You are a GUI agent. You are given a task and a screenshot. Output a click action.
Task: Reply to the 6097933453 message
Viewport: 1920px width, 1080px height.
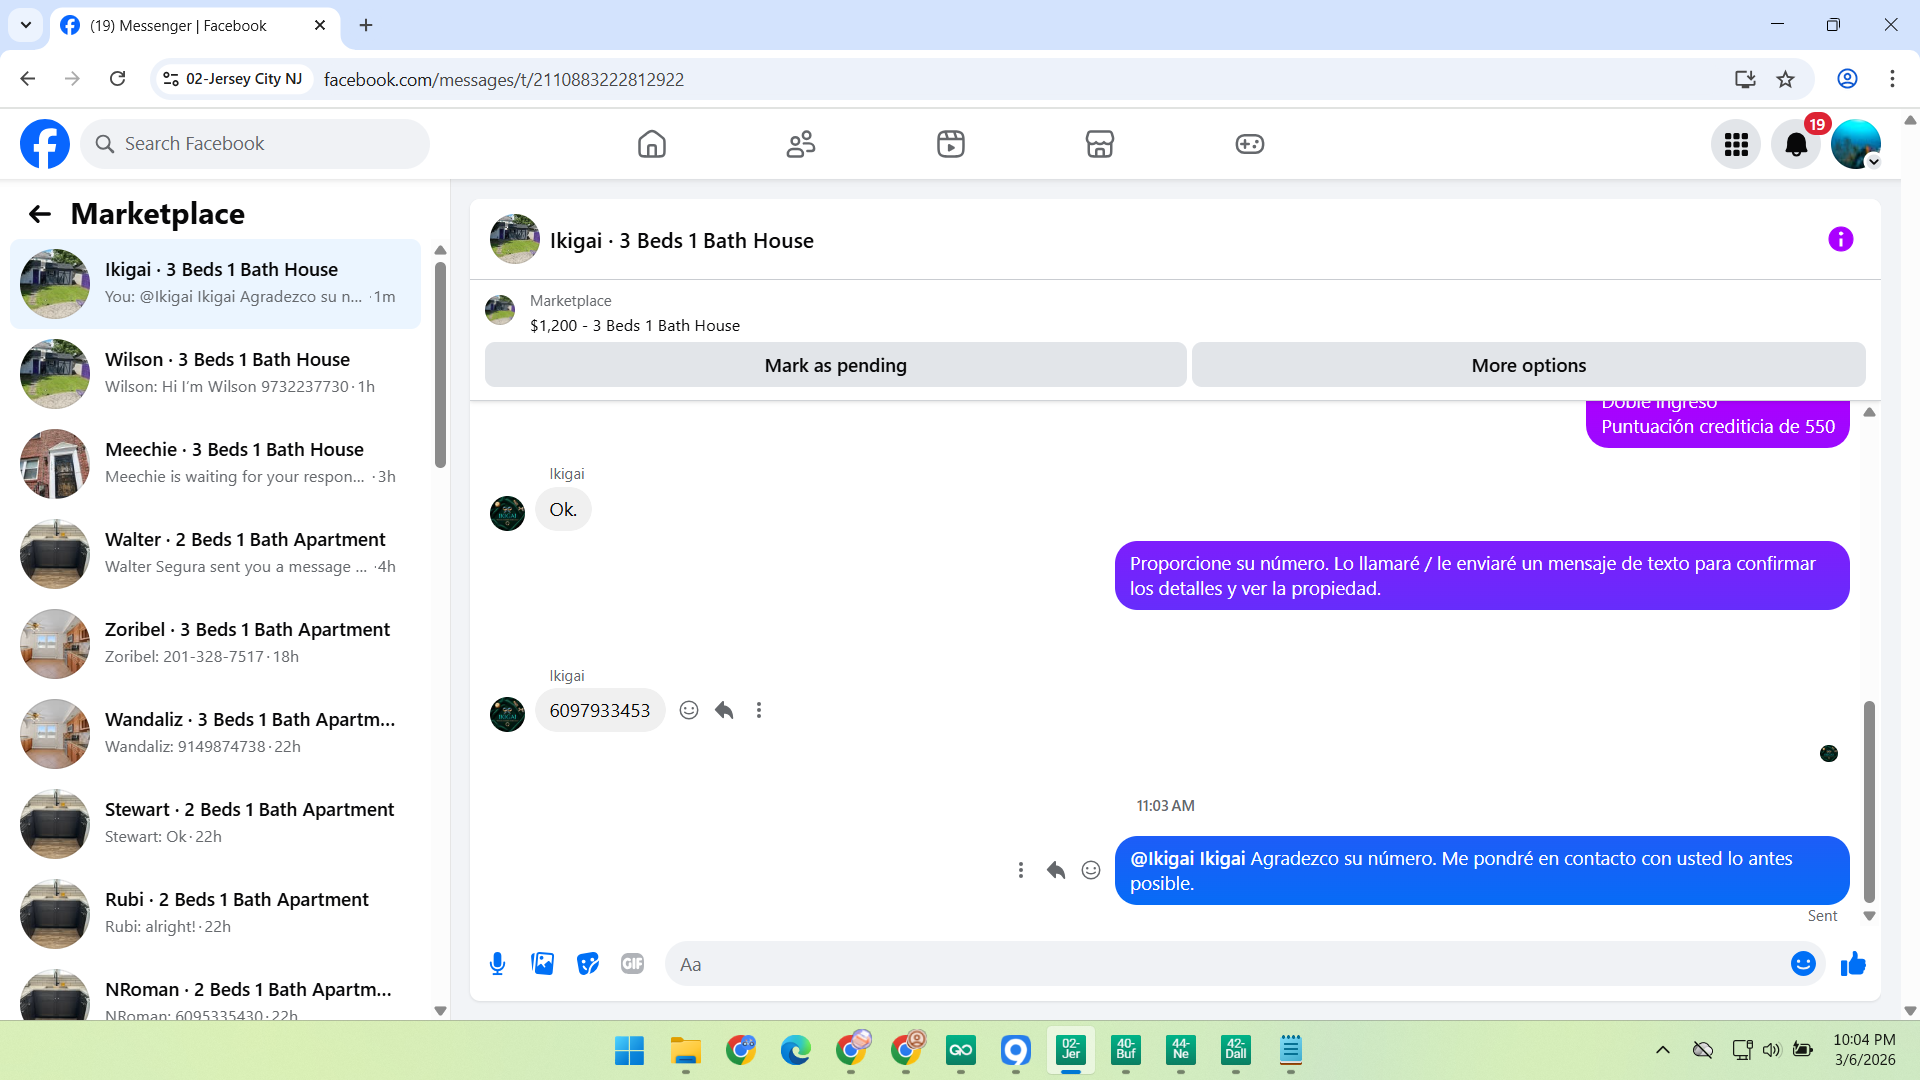(x=724, y=710)
